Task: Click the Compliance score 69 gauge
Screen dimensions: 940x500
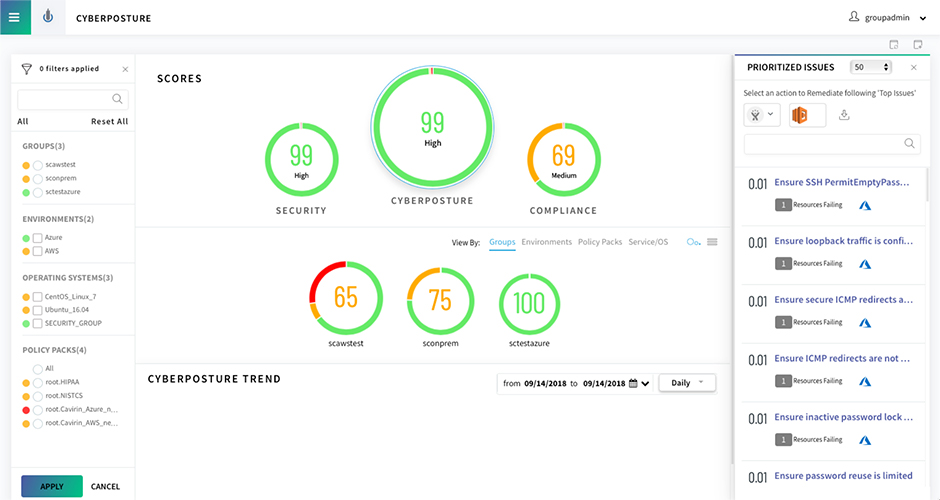Action: [x=564, y=159]
